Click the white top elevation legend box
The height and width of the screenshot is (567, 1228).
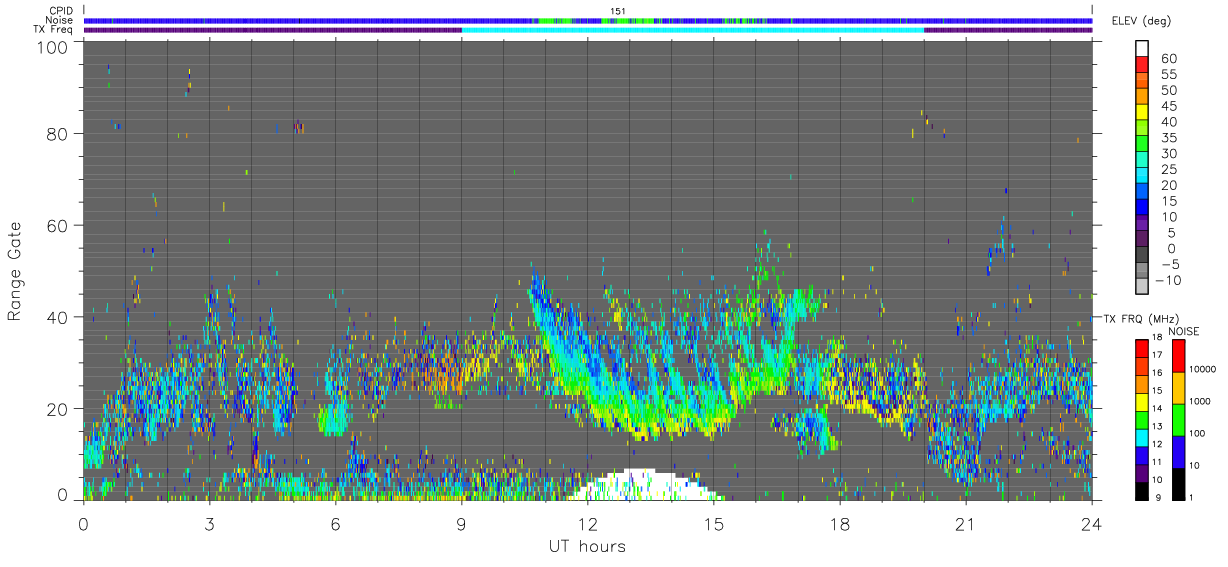pos(1141,49)
